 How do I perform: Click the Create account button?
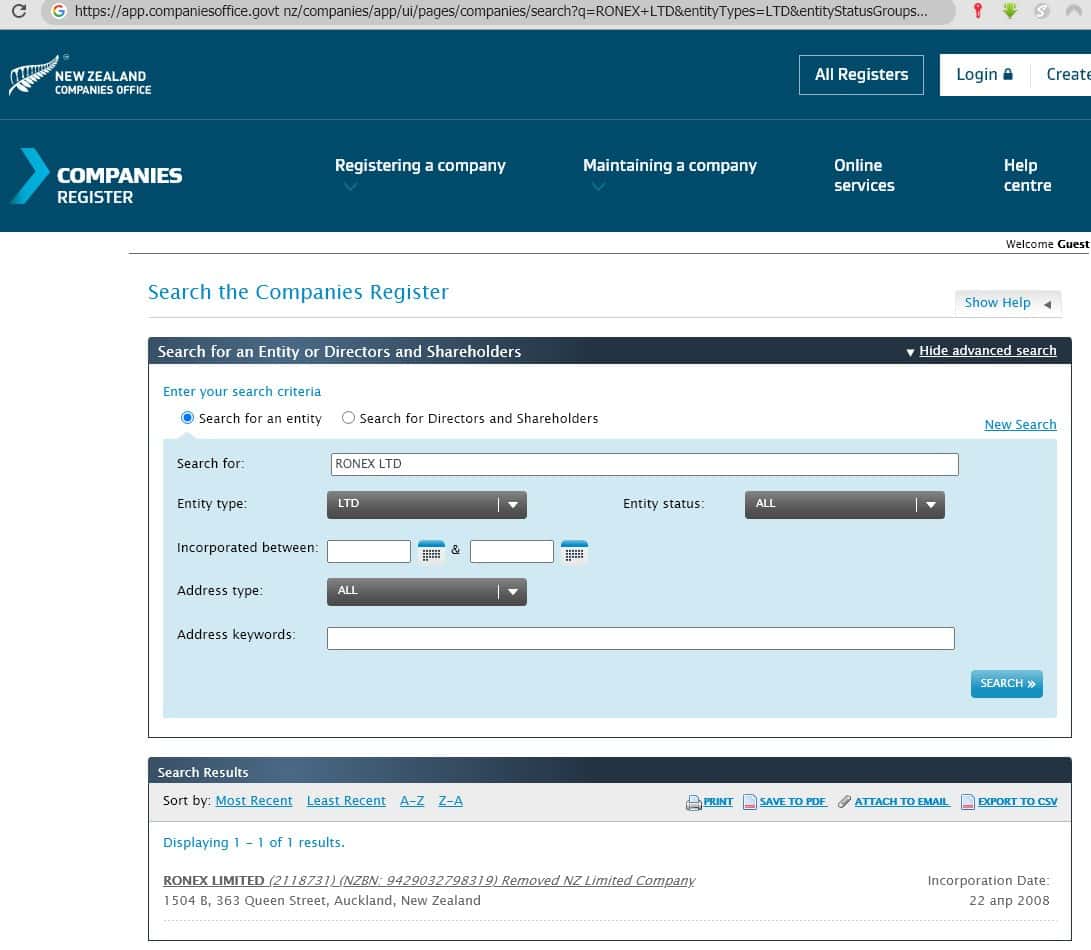1063,74
